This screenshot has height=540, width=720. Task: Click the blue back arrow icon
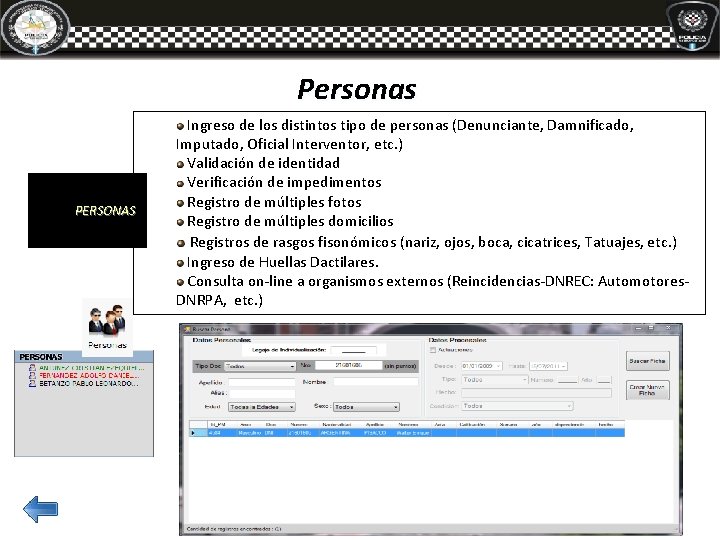pyautogui.click(x=40, y=509)
